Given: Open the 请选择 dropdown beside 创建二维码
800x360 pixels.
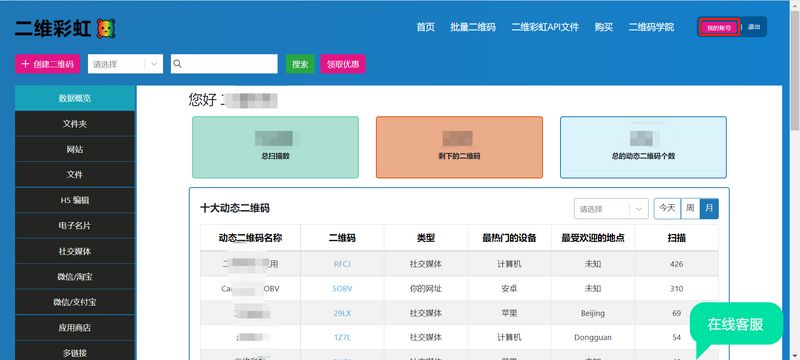Looking at the screenshot, I should click(126, 64).
